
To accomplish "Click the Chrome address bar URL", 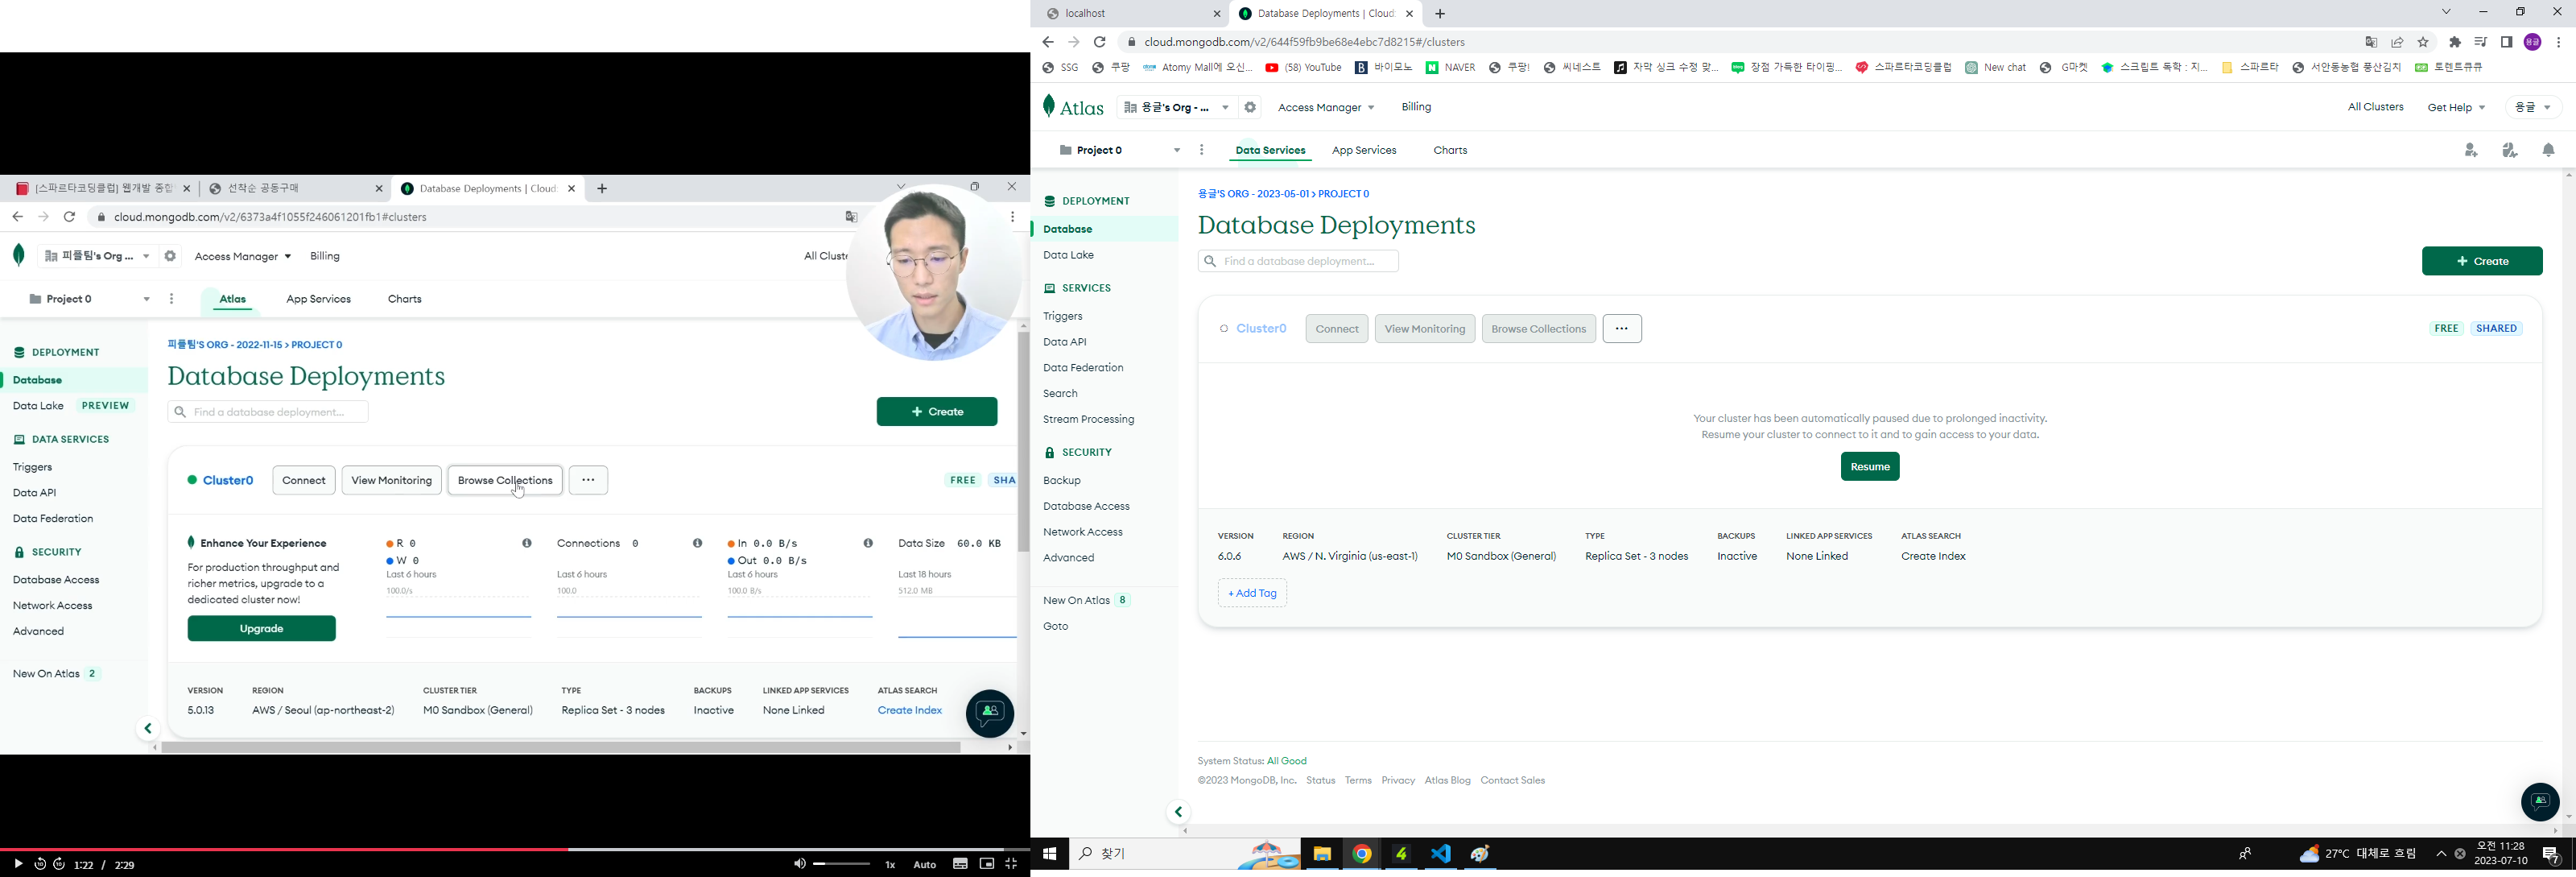I will pyautogui.click(x=1304, y=42).
